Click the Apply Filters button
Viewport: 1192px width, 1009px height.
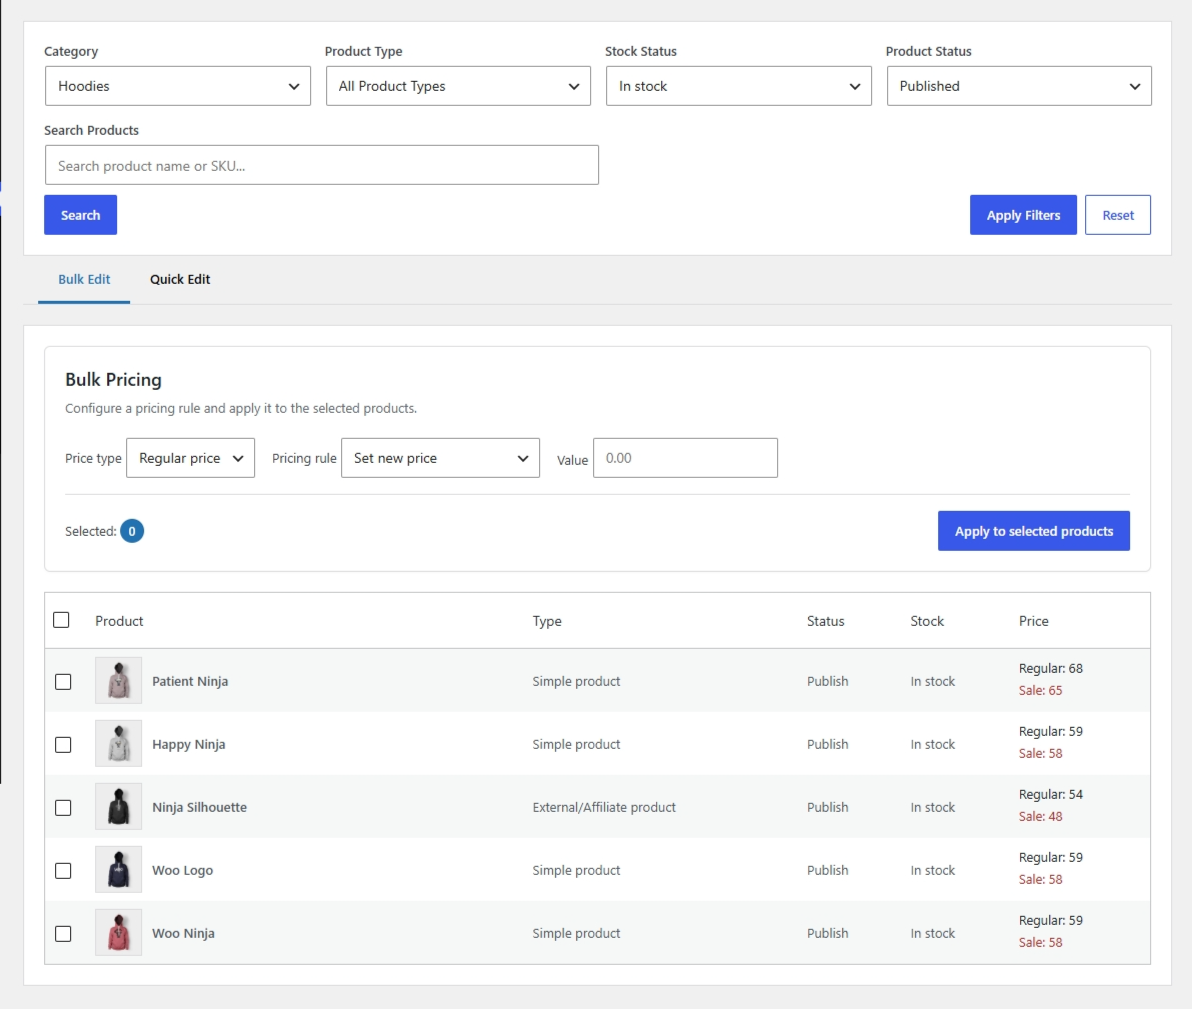pos(1022,215)
